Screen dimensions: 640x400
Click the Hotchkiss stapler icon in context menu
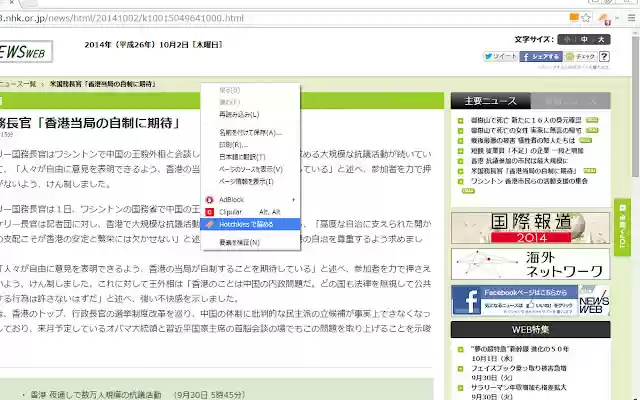(209, 224)
